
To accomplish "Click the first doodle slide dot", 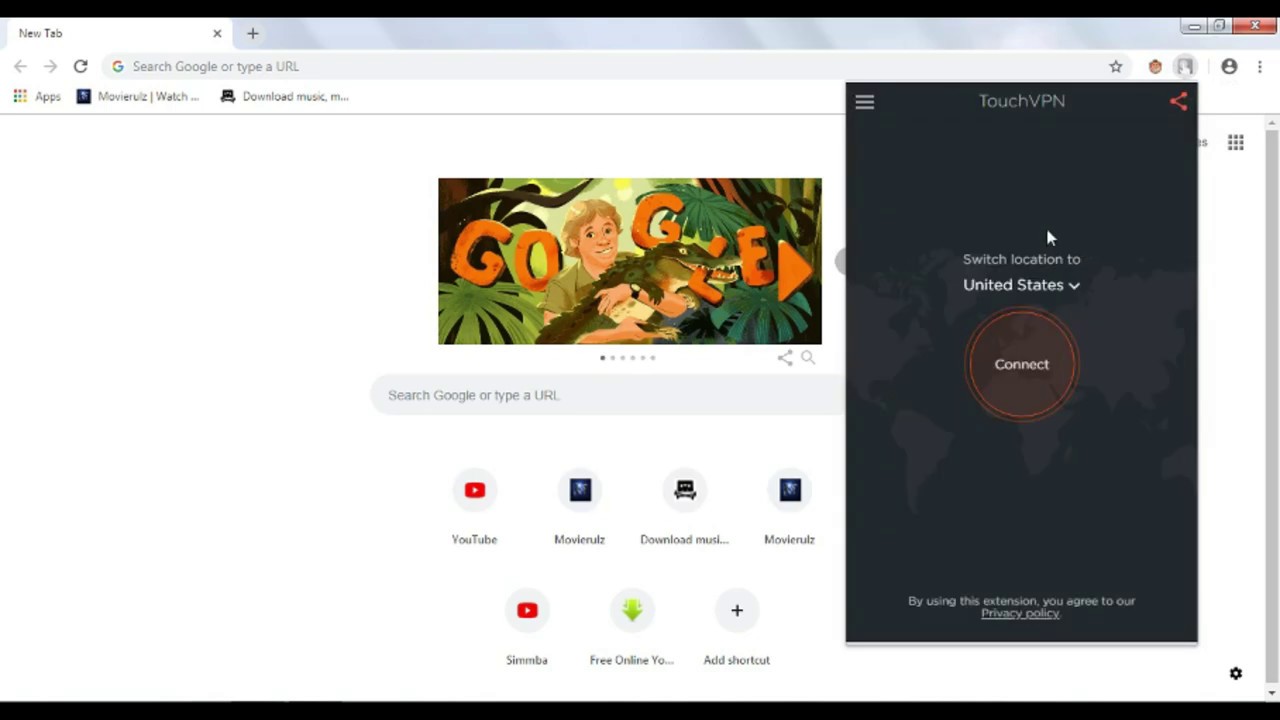I will point(602,358).
